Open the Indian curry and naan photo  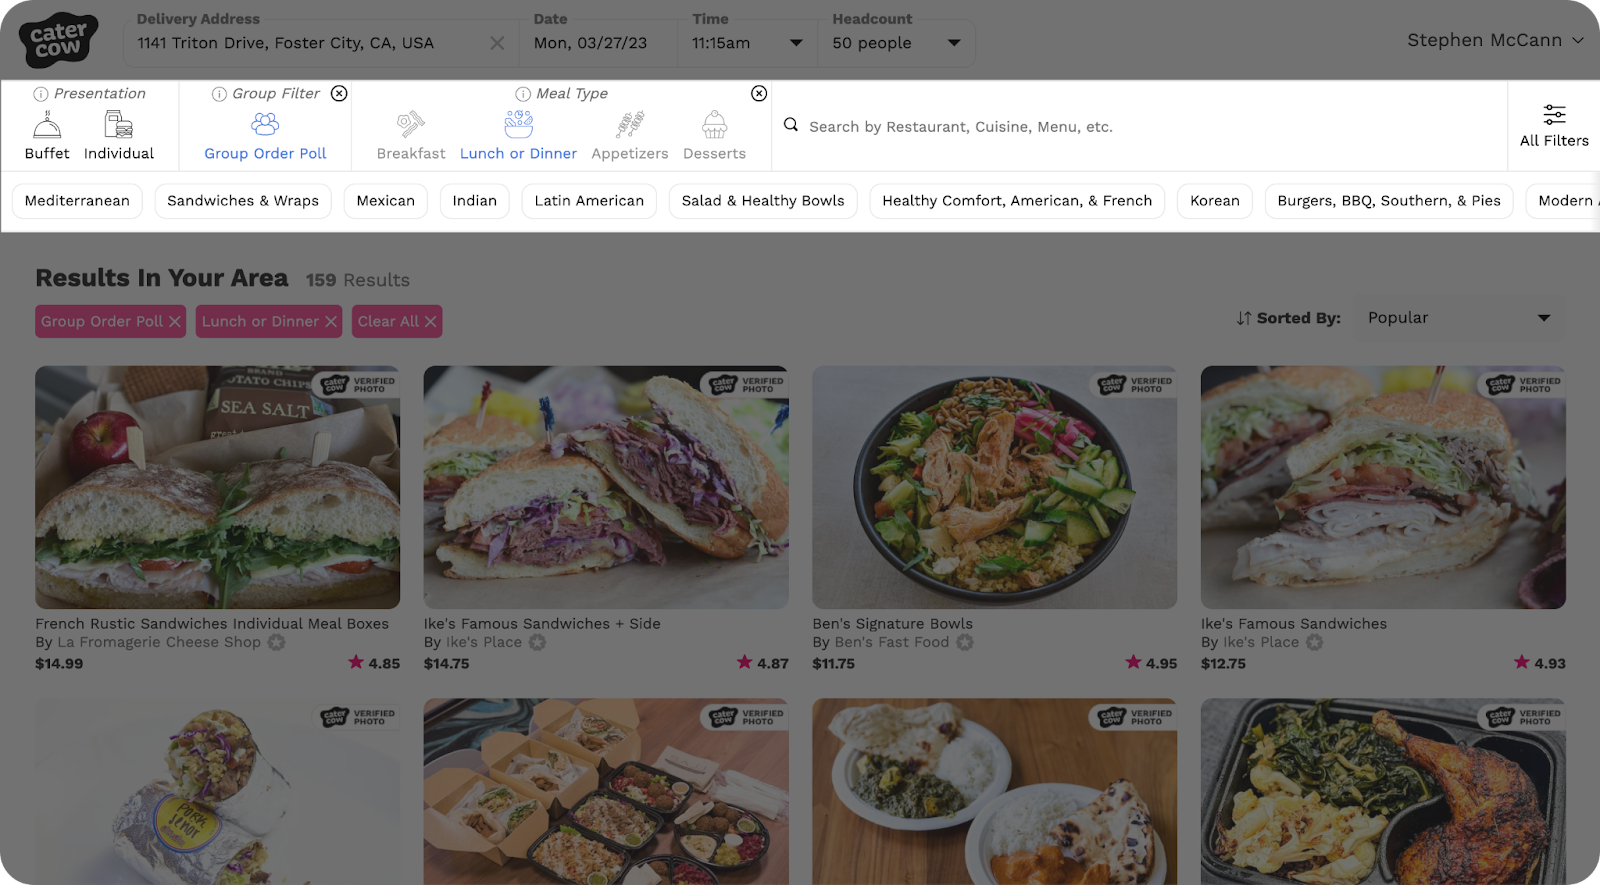(x=994, y=791)
